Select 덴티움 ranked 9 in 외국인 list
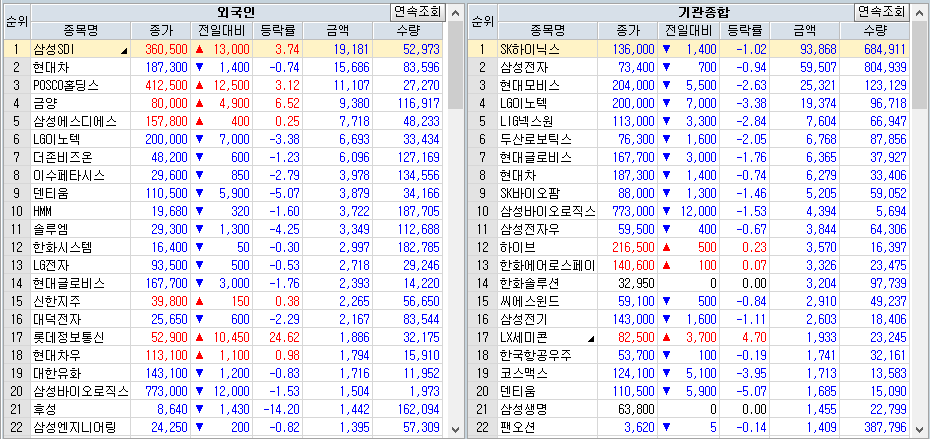This screenshot has width=930, height=439. click(x=51, y=194)
